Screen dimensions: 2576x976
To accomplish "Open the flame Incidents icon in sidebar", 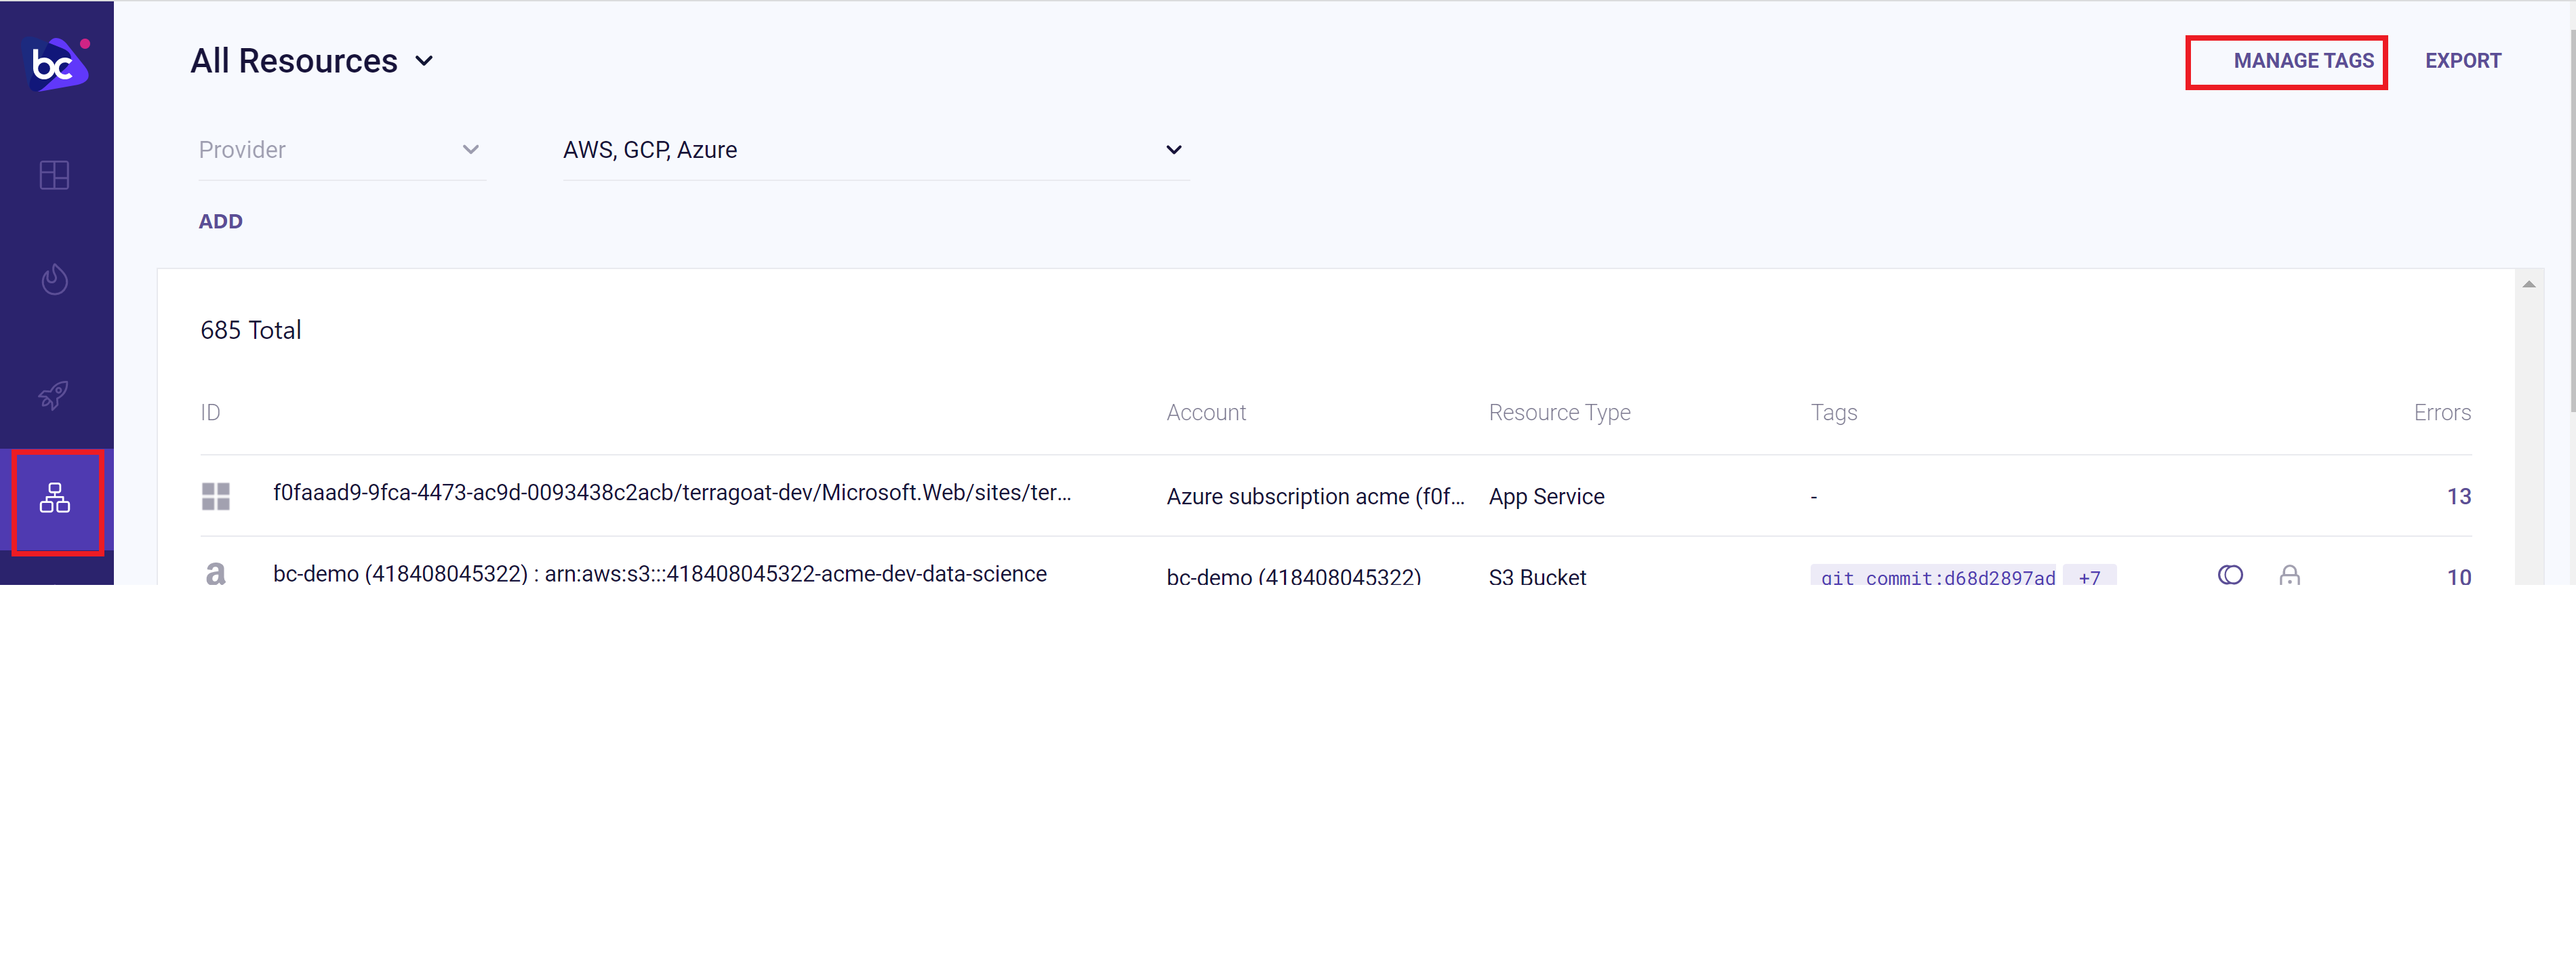I will [55, 279].
